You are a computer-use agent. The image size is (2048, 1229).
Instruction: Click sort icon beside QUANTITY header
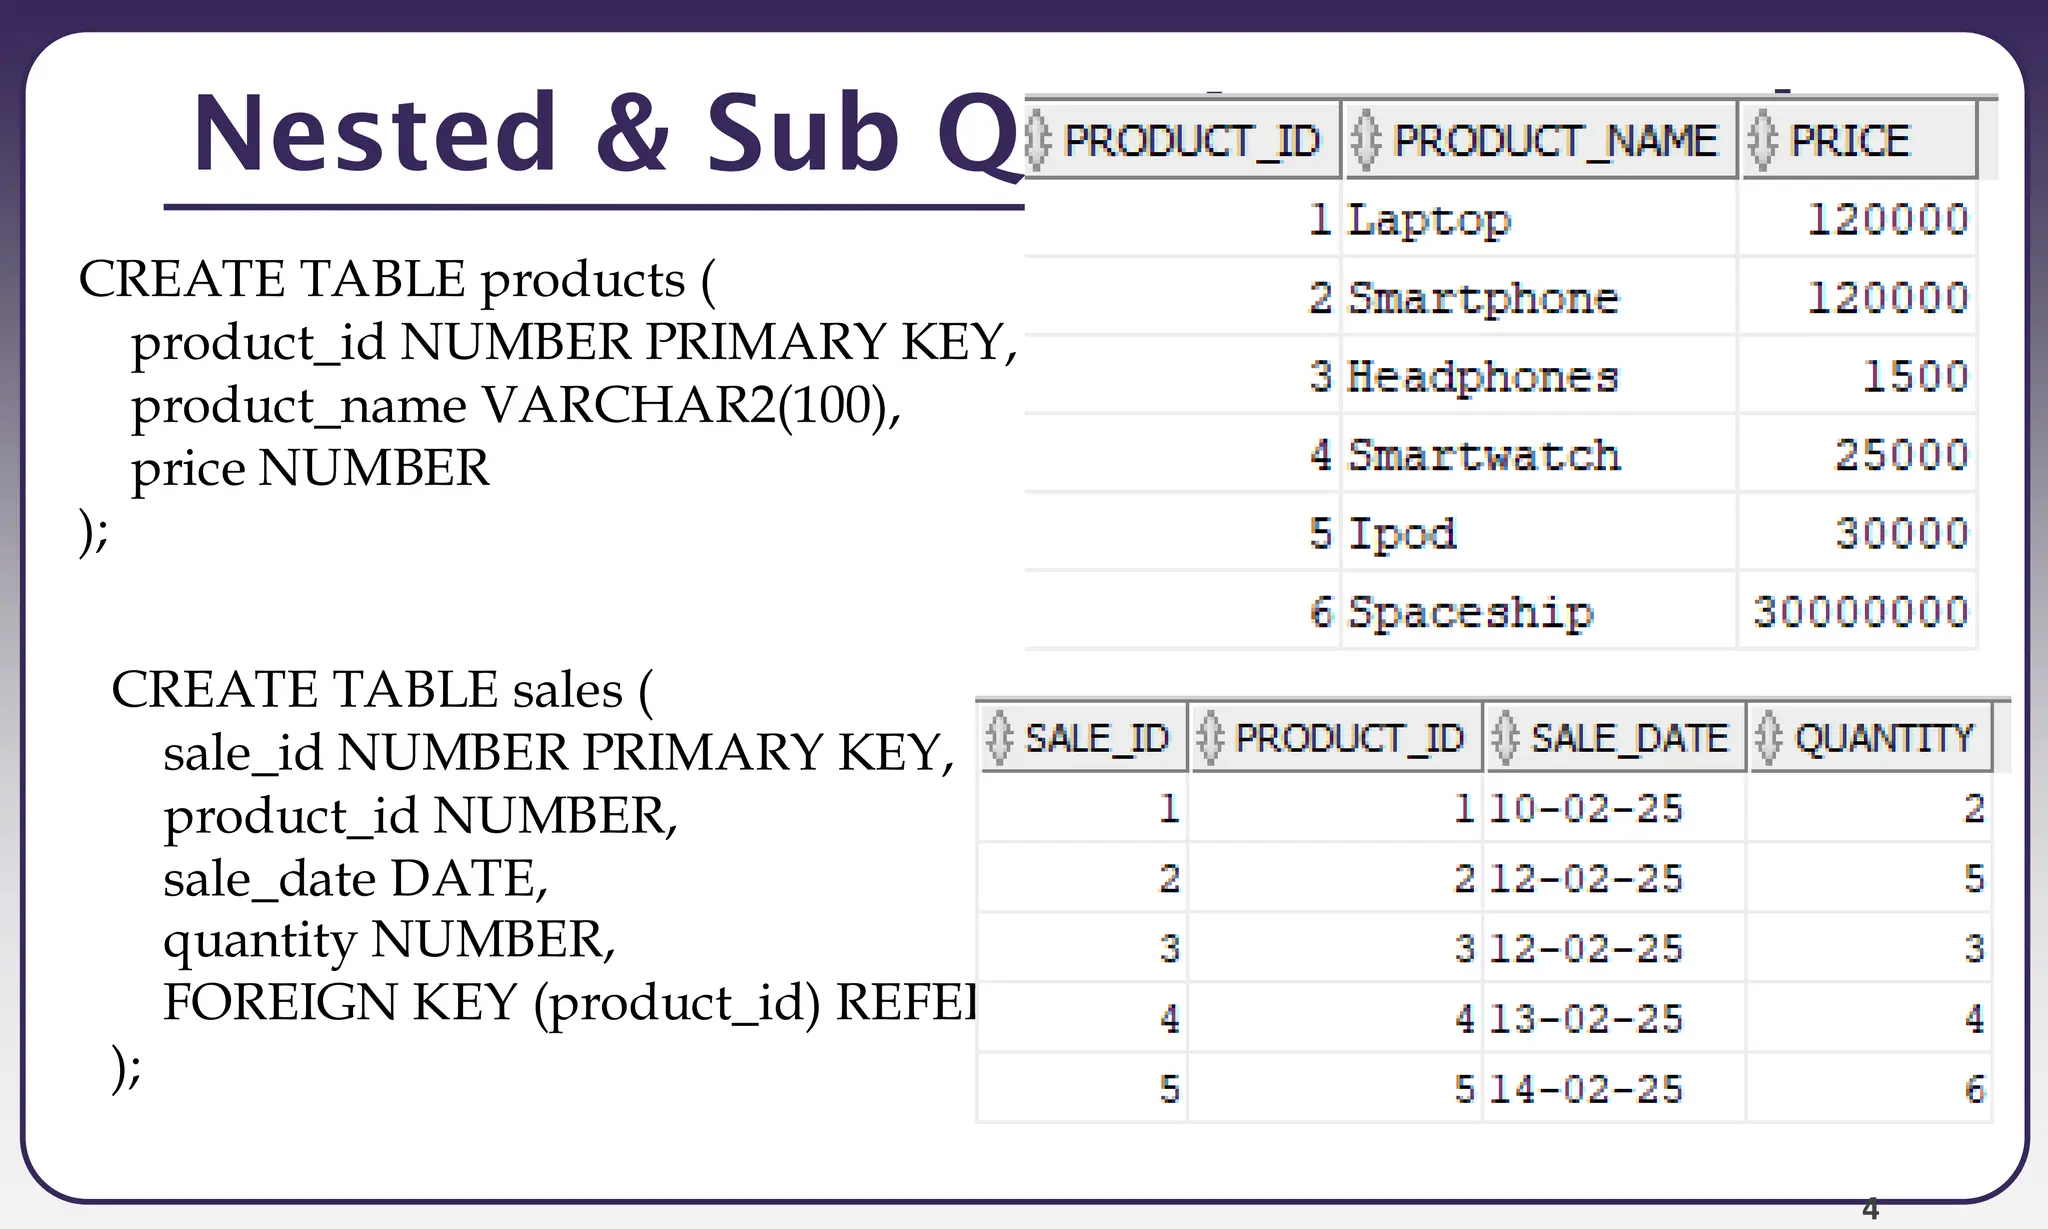tap(1769, 738)
